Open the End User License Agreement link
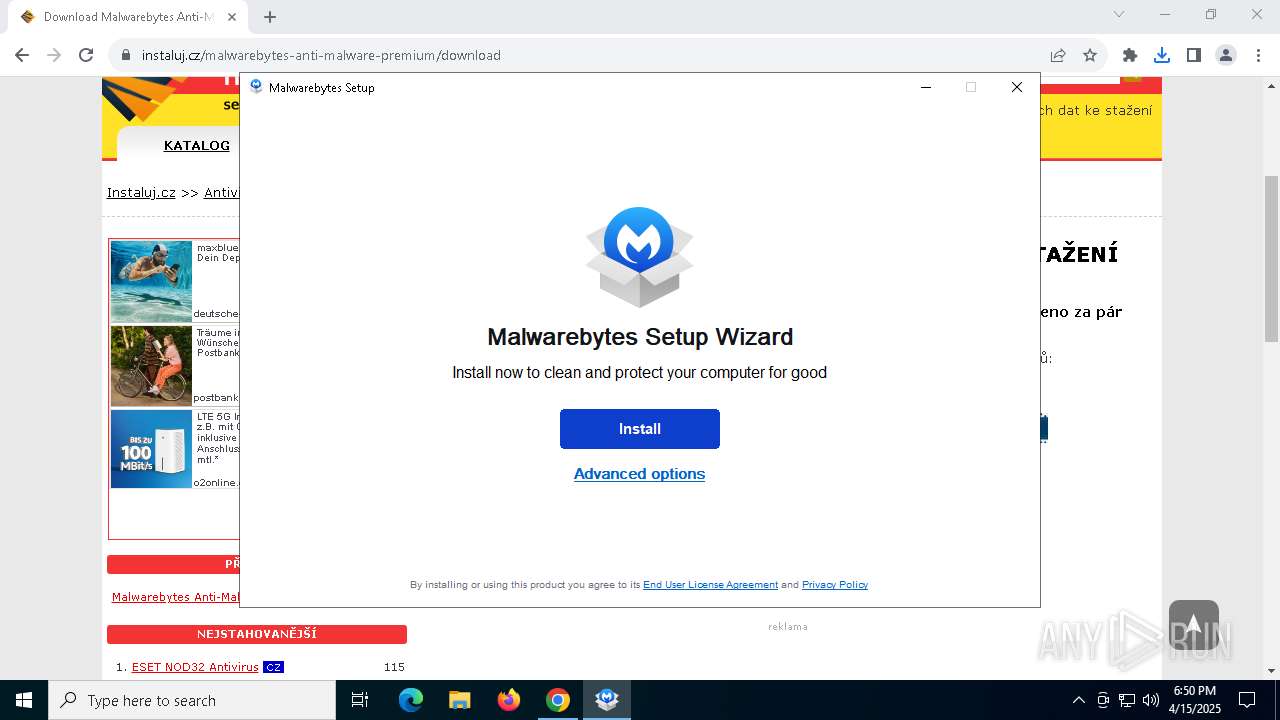Screen dimensions: 1280x720 [x=710, y=585]
